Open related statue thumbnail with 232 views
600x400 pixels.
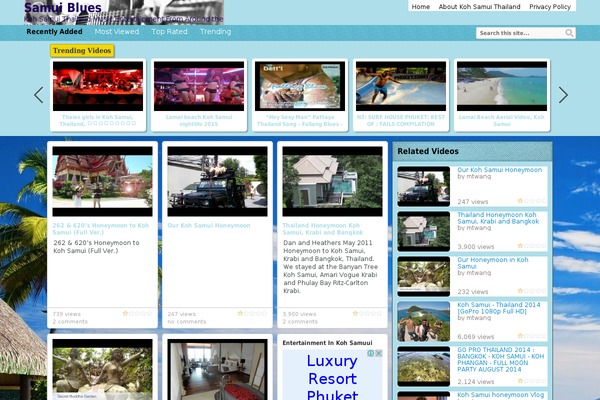coord(424,276)
